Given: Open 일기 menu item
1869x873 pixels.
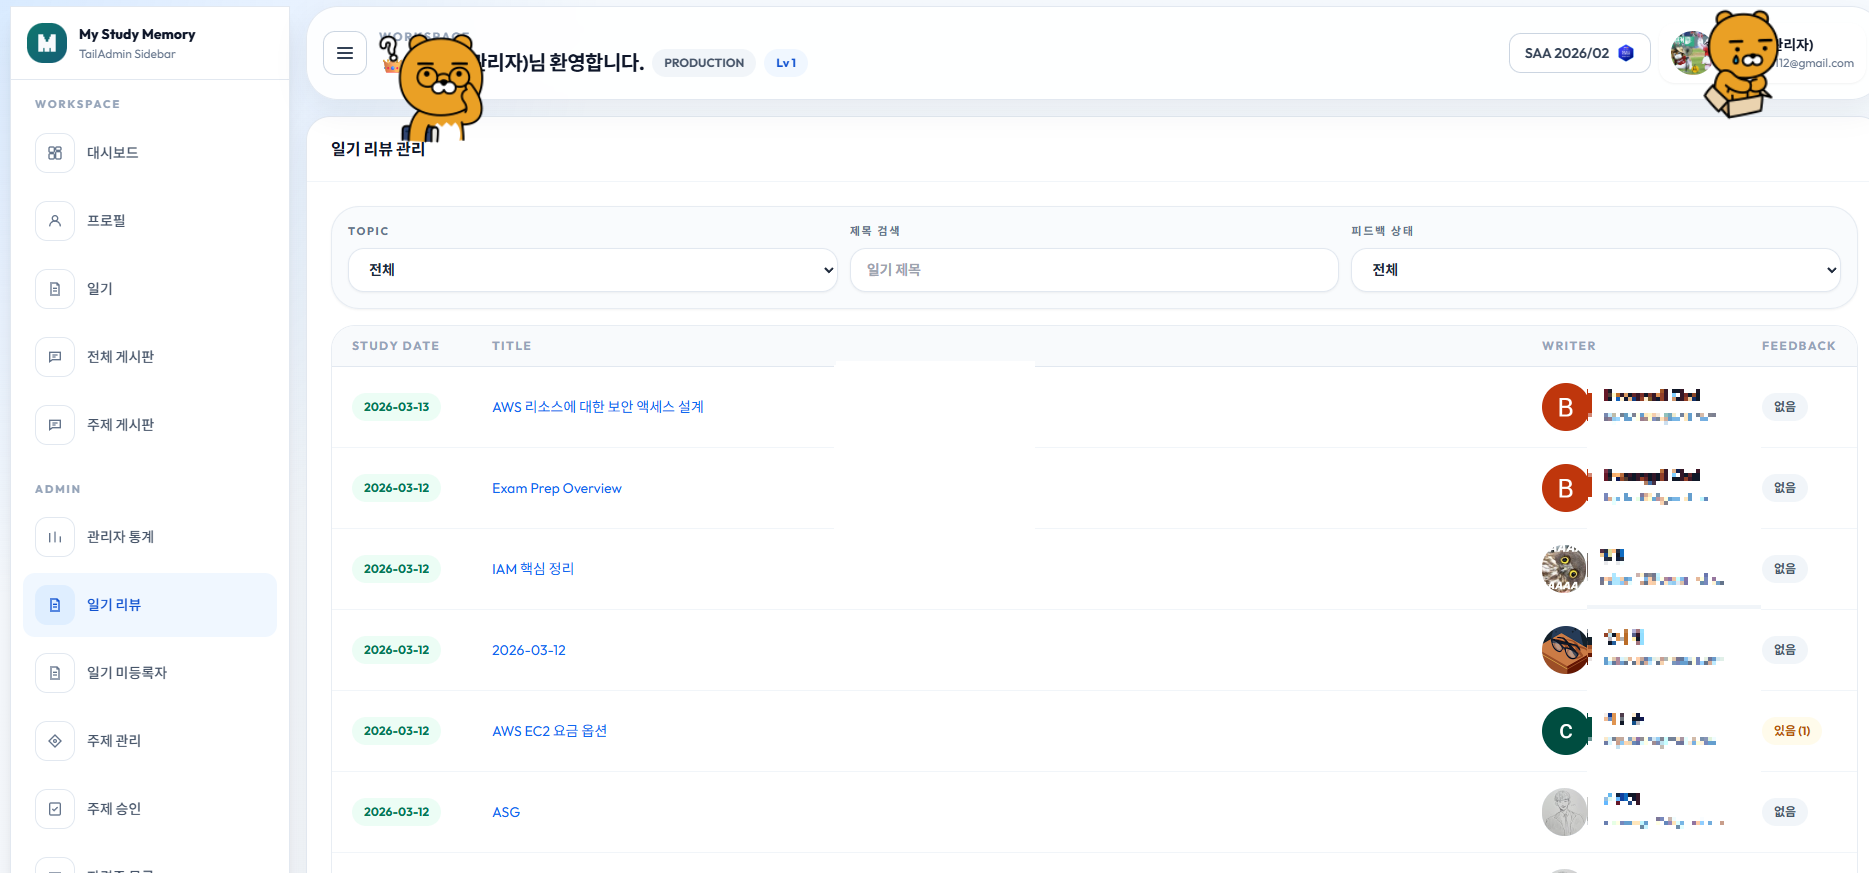Looking at the screenshot, I should pyautogui.click(x=150, y=289).
